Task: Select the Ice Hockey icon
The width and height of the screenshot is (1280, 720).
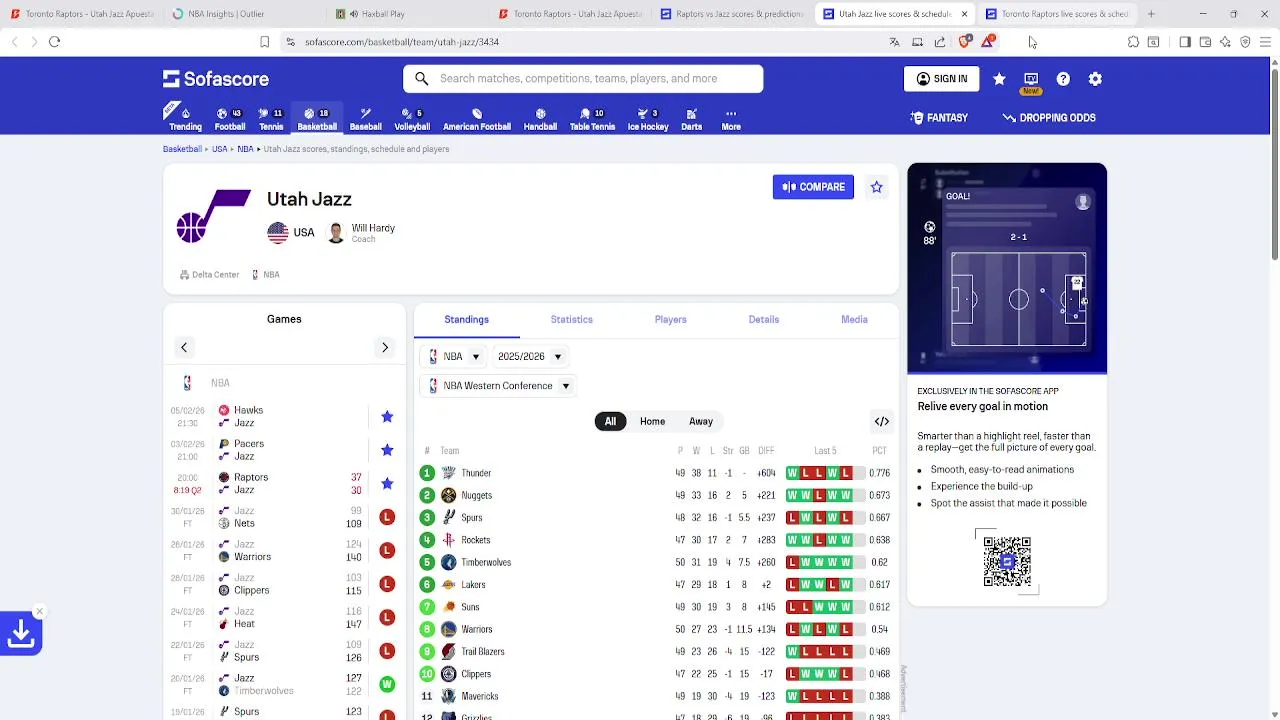Action: (647, 118)
